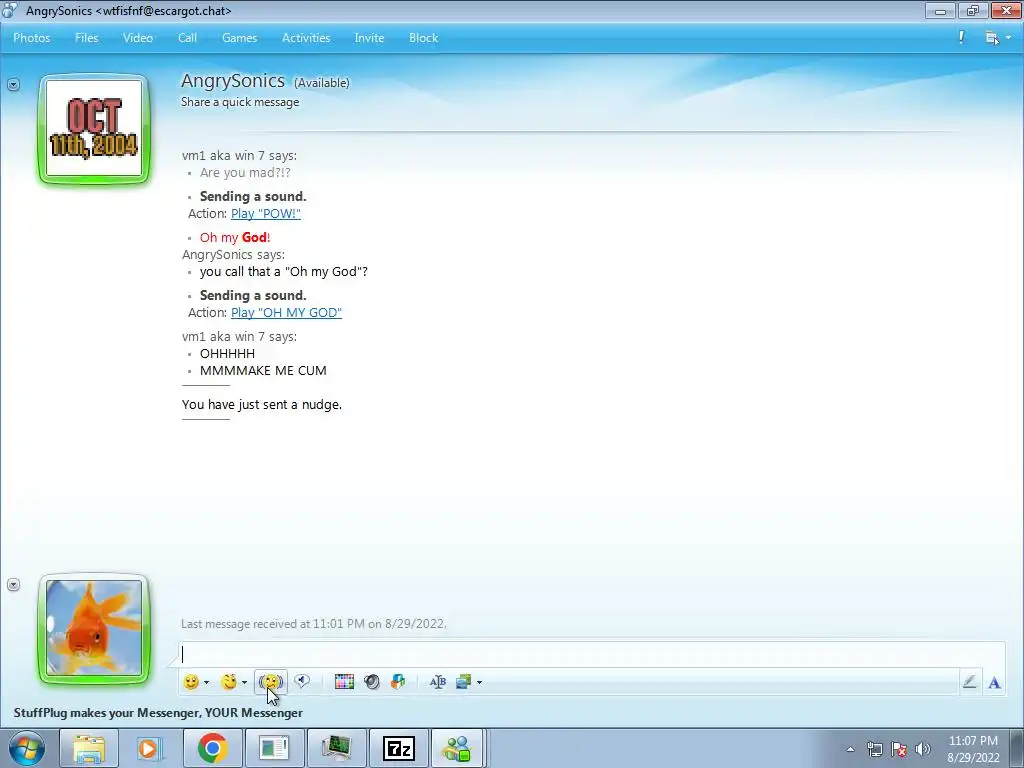The width and height of the screenshot is (1024, 768).
Task: Click your goldfish display picture
Action: (94, 628)
